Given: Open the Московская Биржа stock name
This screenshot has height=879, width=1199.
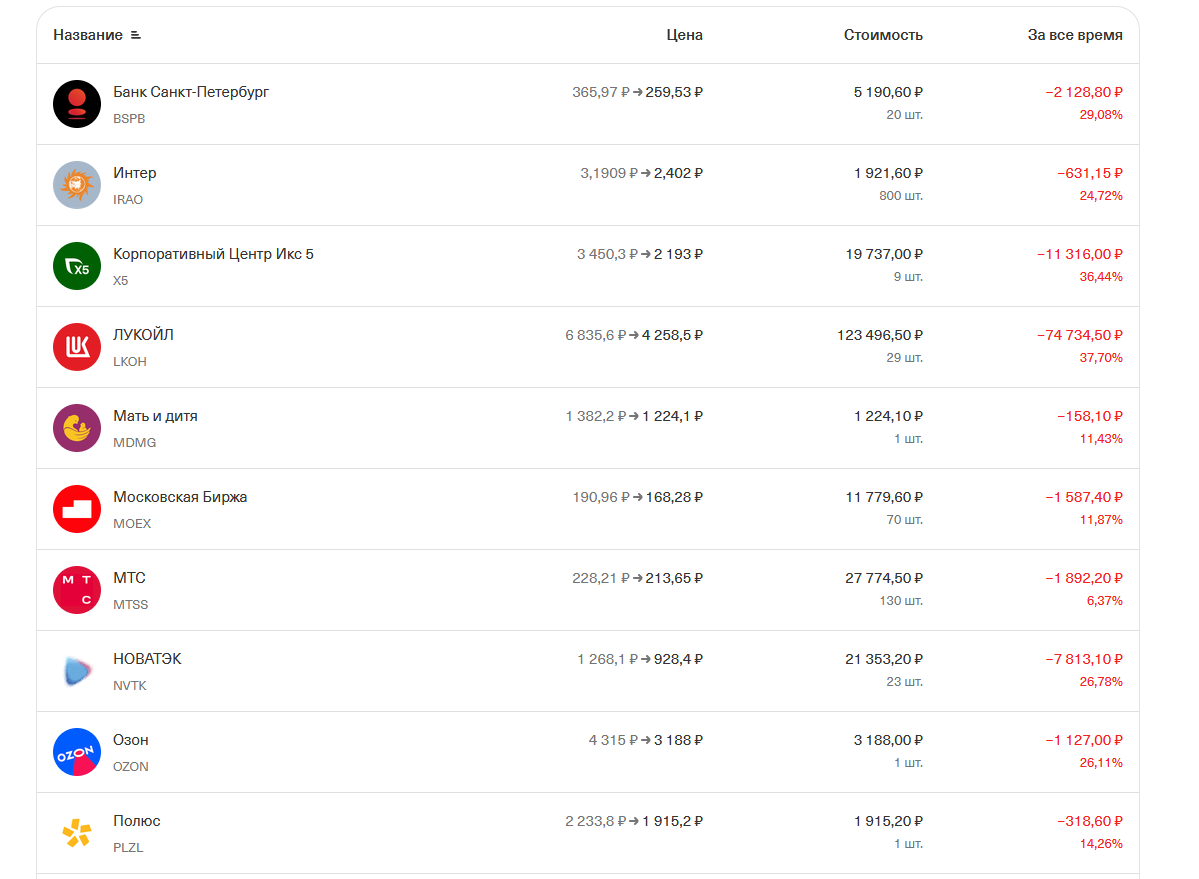Looking at the screenshot, I should pyautogui.click(x=180, y=497).
